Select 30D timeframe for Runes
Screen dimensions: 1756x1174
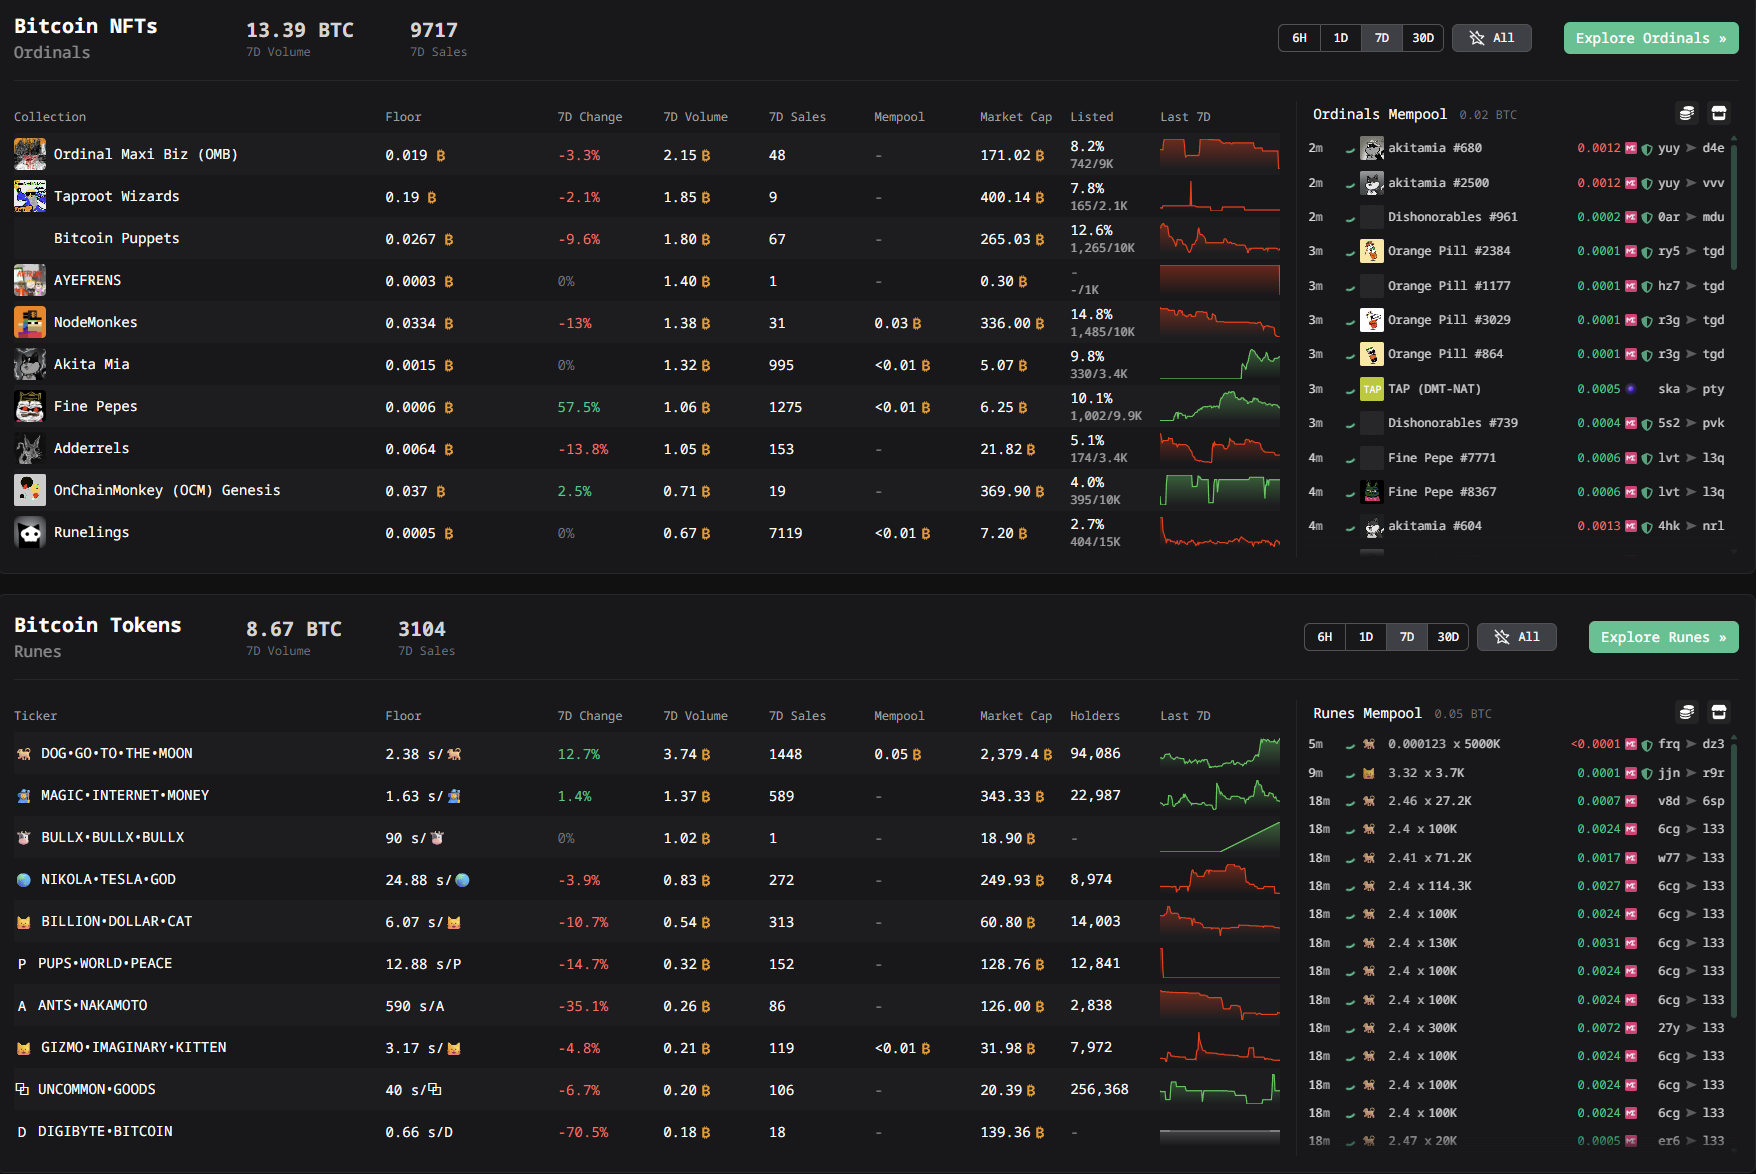pyautogui.click(x=1448, y=637)
